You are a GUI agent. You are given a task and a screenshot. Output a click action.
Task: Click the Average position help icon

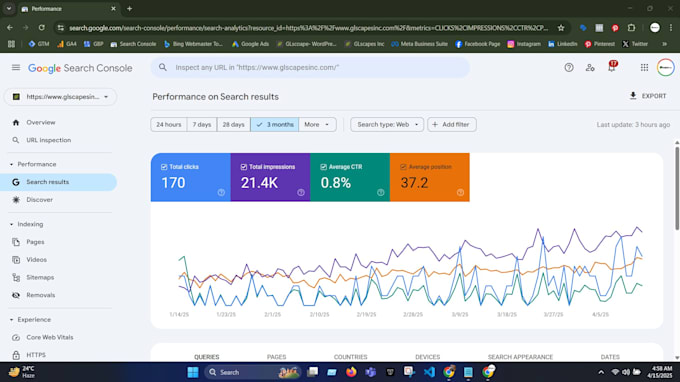[x=461, y=193]
